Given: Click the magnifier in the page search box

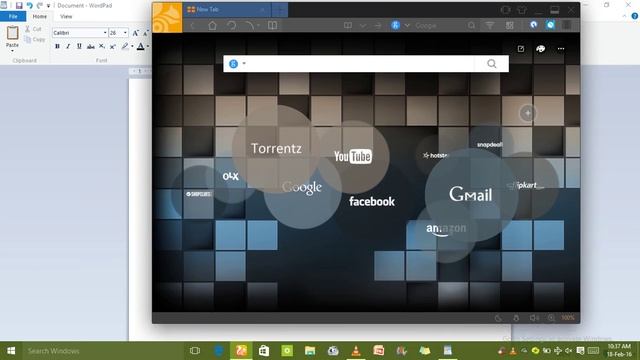Looking at the screenshot, I should coord(492,64).
